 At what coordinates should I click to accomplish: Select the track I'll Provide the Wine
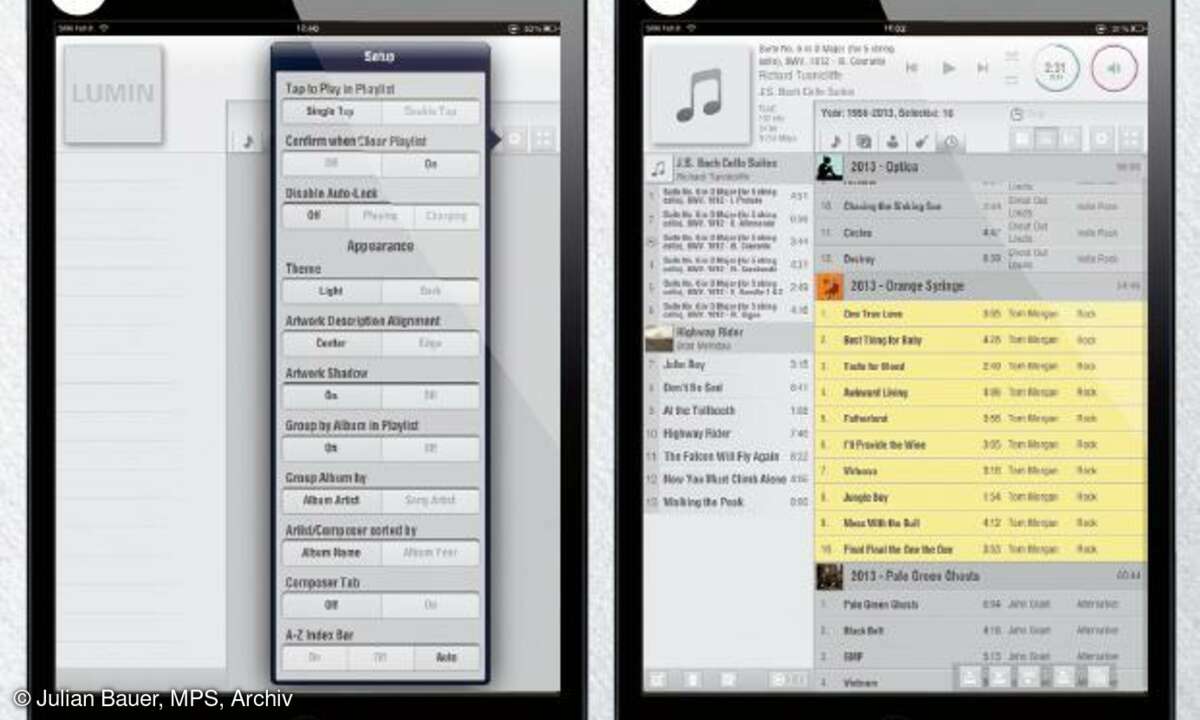coord(980,445)
